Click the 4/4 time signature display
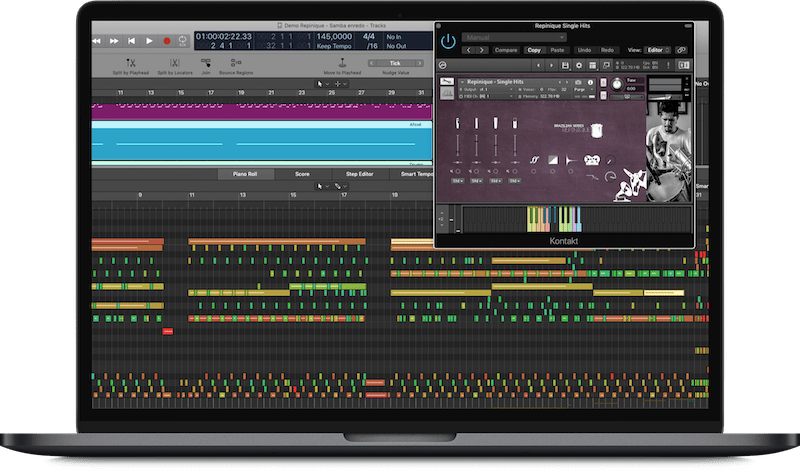Screen dimensions: 800x471 368,37
